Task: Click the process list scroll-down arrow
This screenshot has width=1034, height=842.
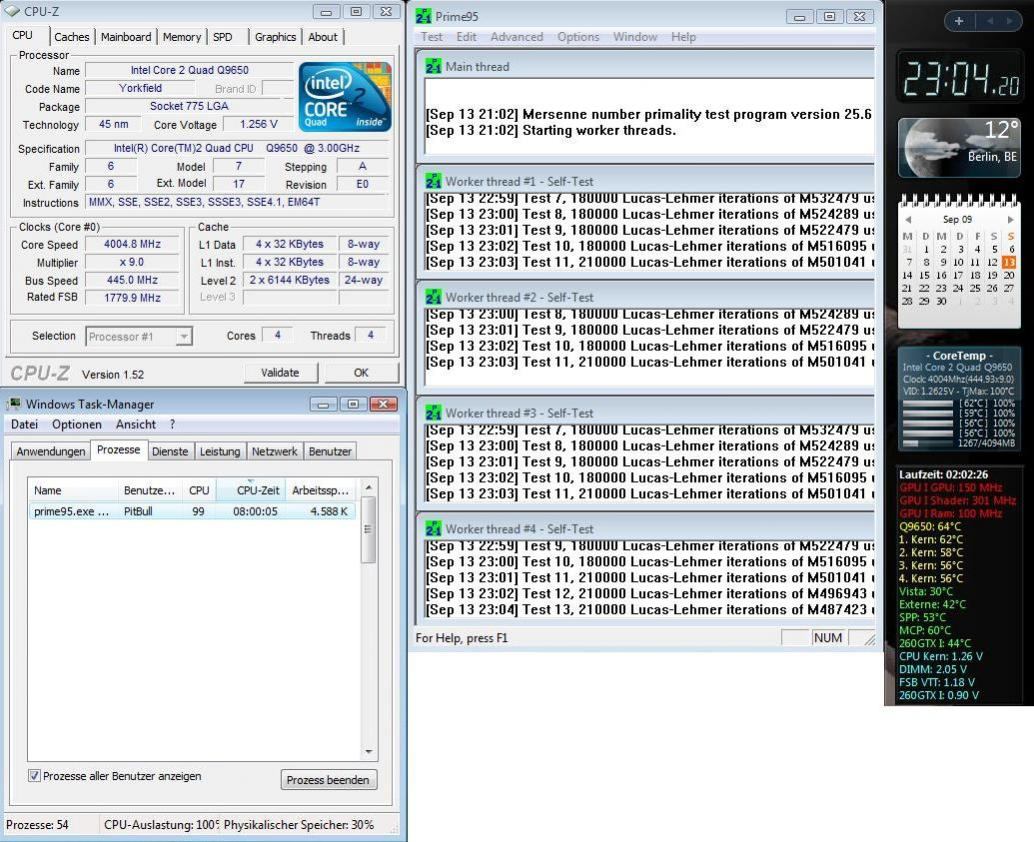Action: [x=369, y=752]
